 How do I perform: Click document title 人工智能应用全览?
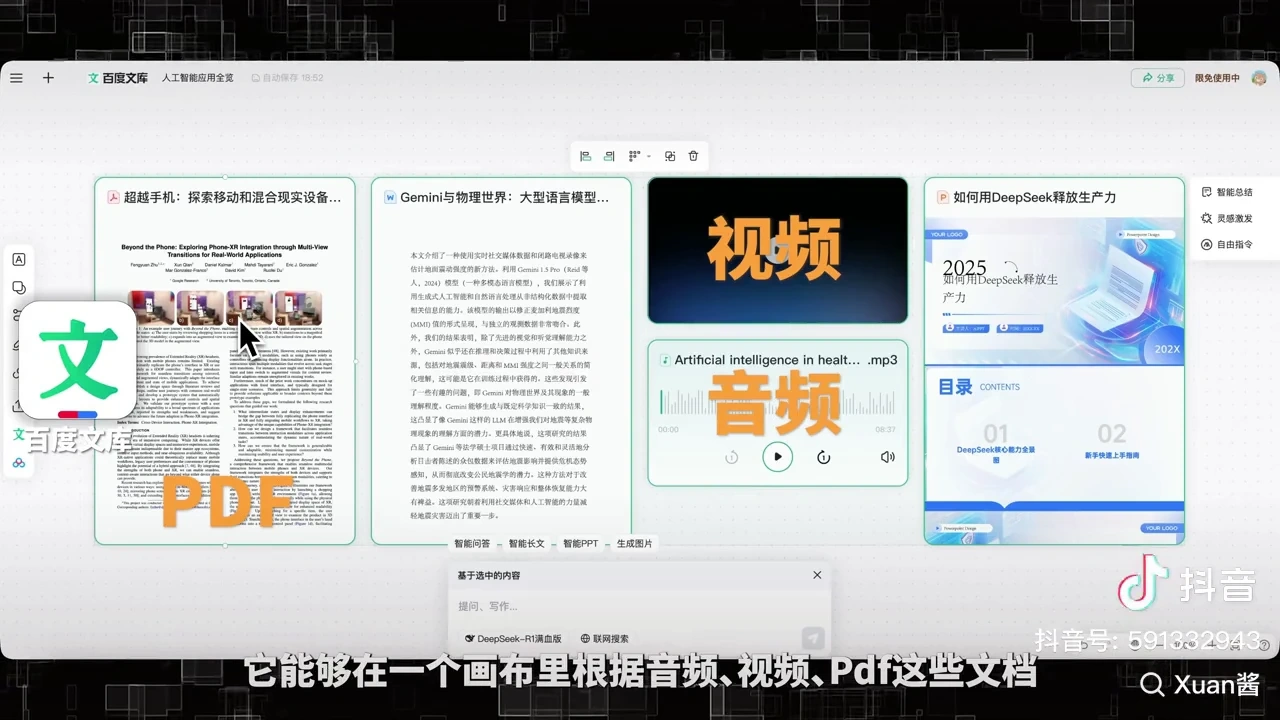click(x=197, y=78)
